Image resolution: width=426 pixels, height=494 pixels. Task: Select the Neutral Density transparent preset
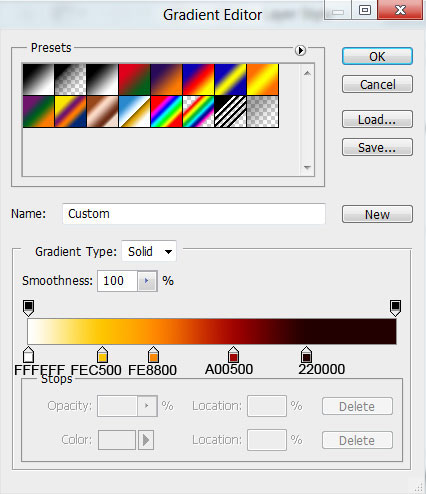click(x=262, y=112)
